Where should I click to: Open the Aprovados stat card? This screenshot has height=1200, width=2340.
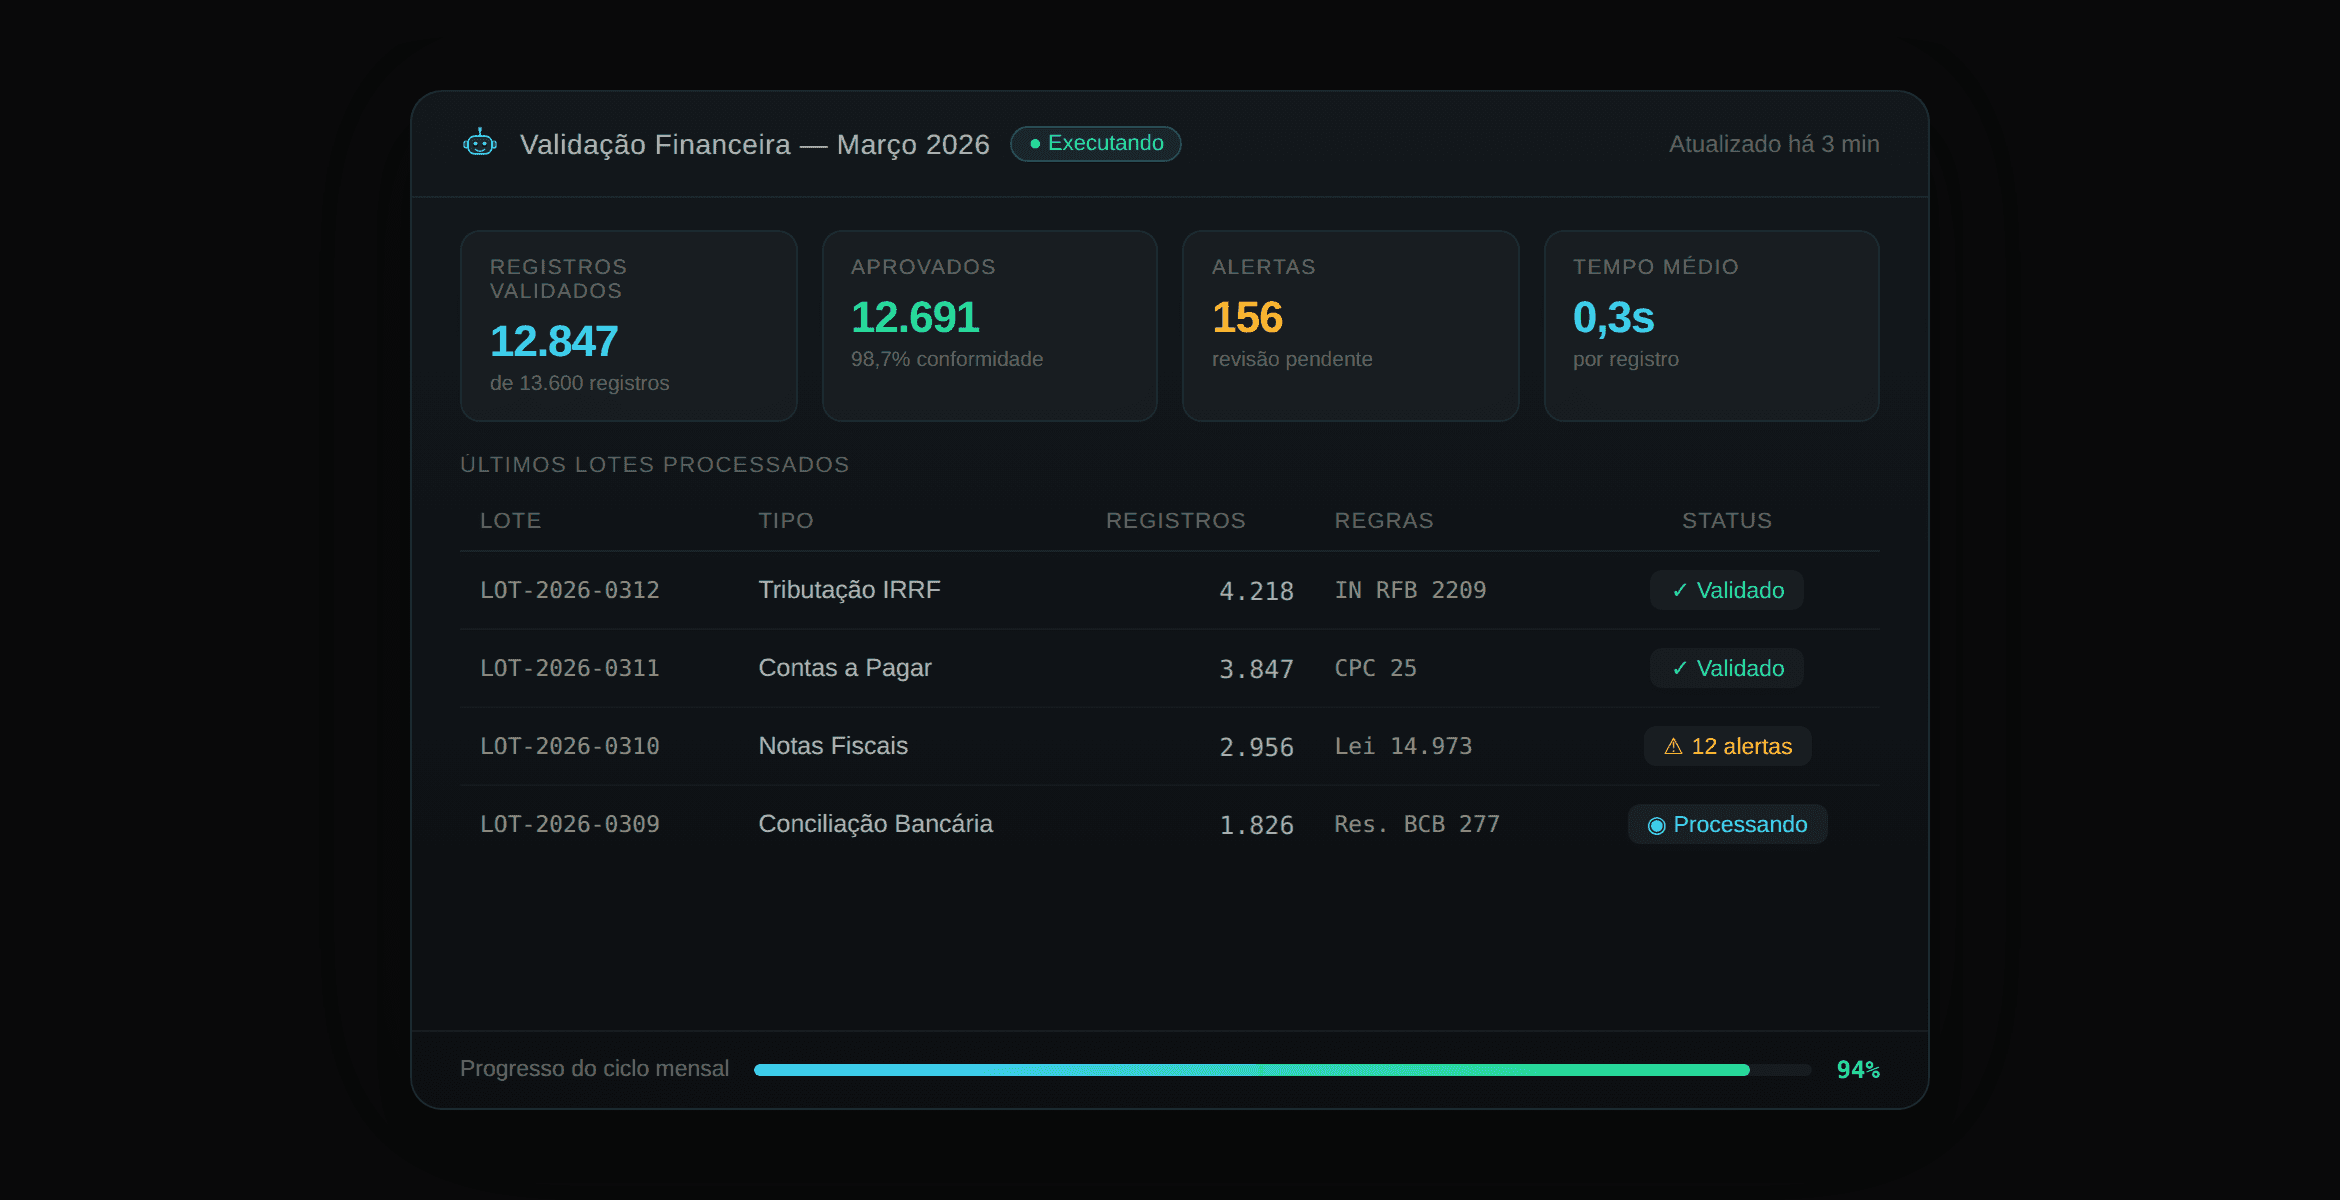(989, 325)
